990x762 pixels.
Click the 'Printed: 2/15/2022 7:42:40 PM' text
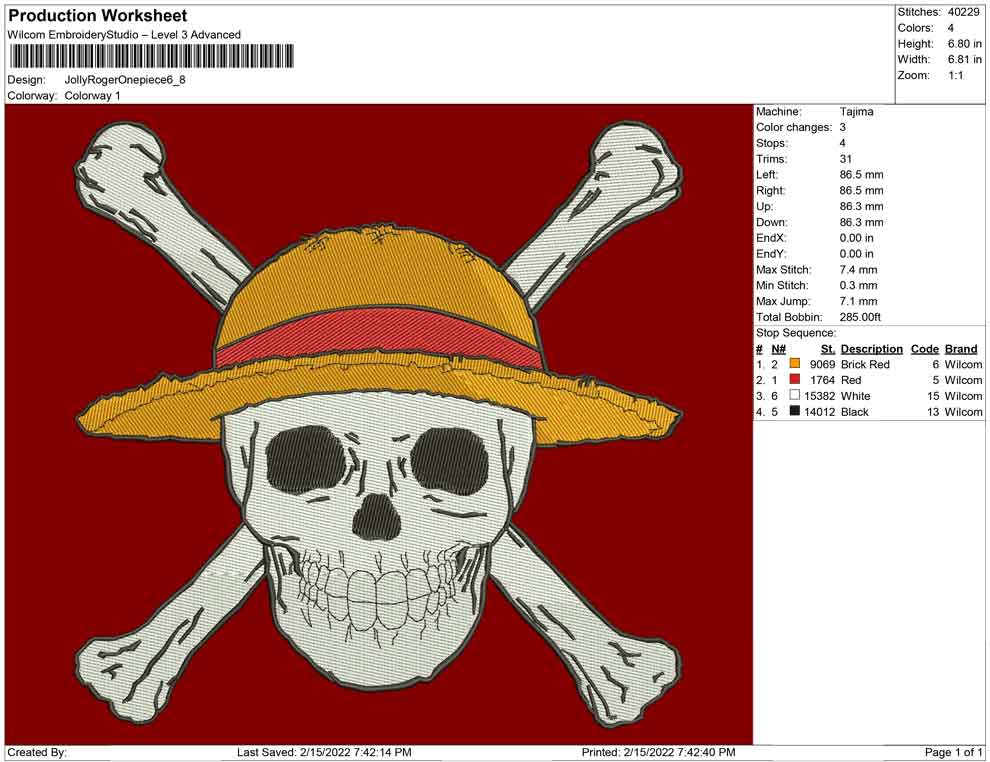[x=659, y=753]
